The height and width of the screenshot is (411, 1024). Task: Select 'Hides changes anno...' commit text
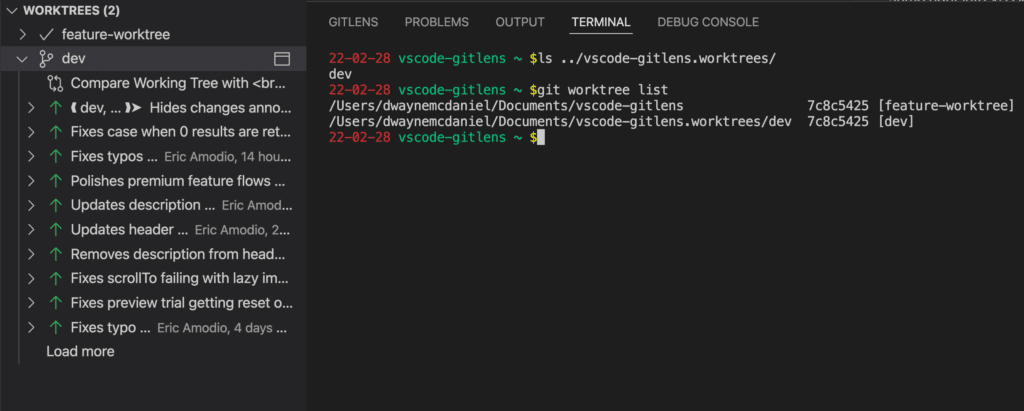(221, 108)
